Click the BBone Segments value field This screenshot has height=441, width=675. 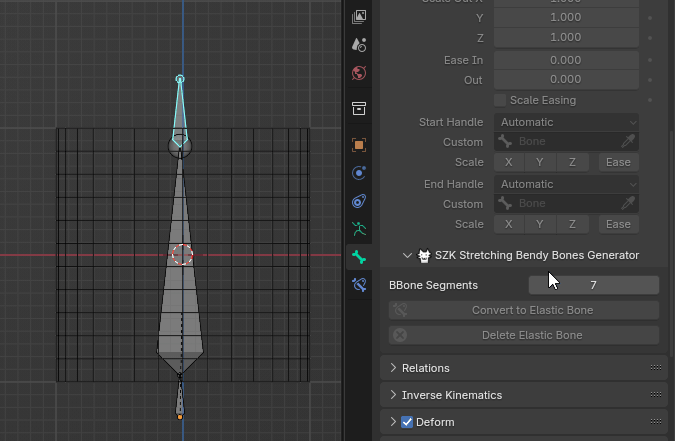(594, 286)
